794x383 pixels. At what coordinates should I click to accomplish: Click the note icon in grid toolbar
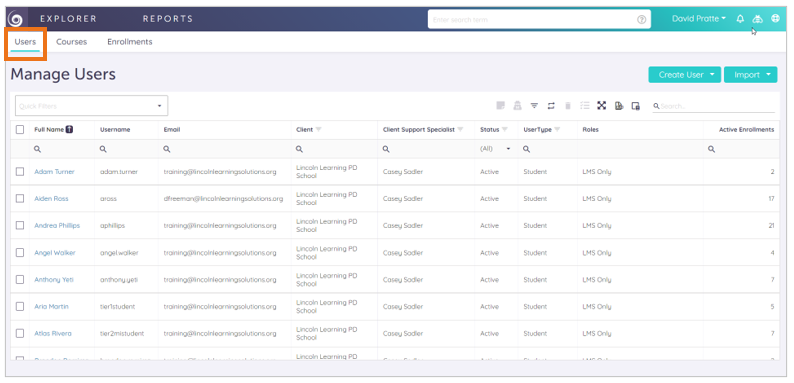(x=500, y=105)
